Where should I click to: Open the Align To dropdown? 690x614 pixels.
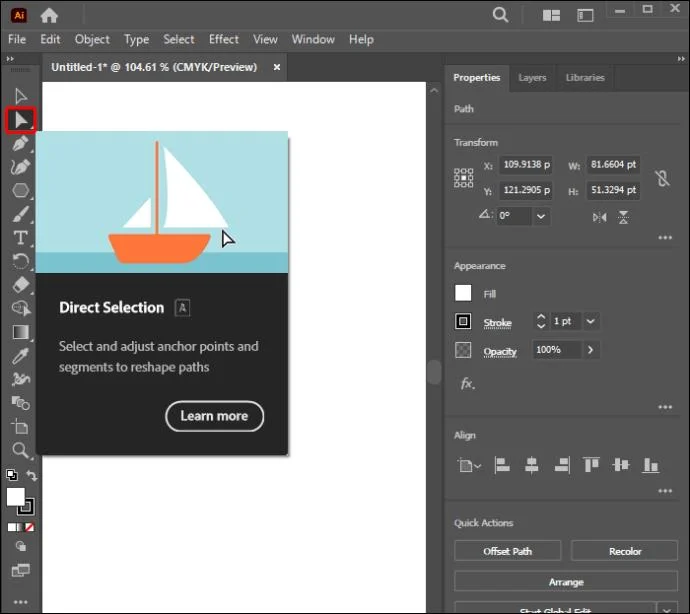coord(469,465)
